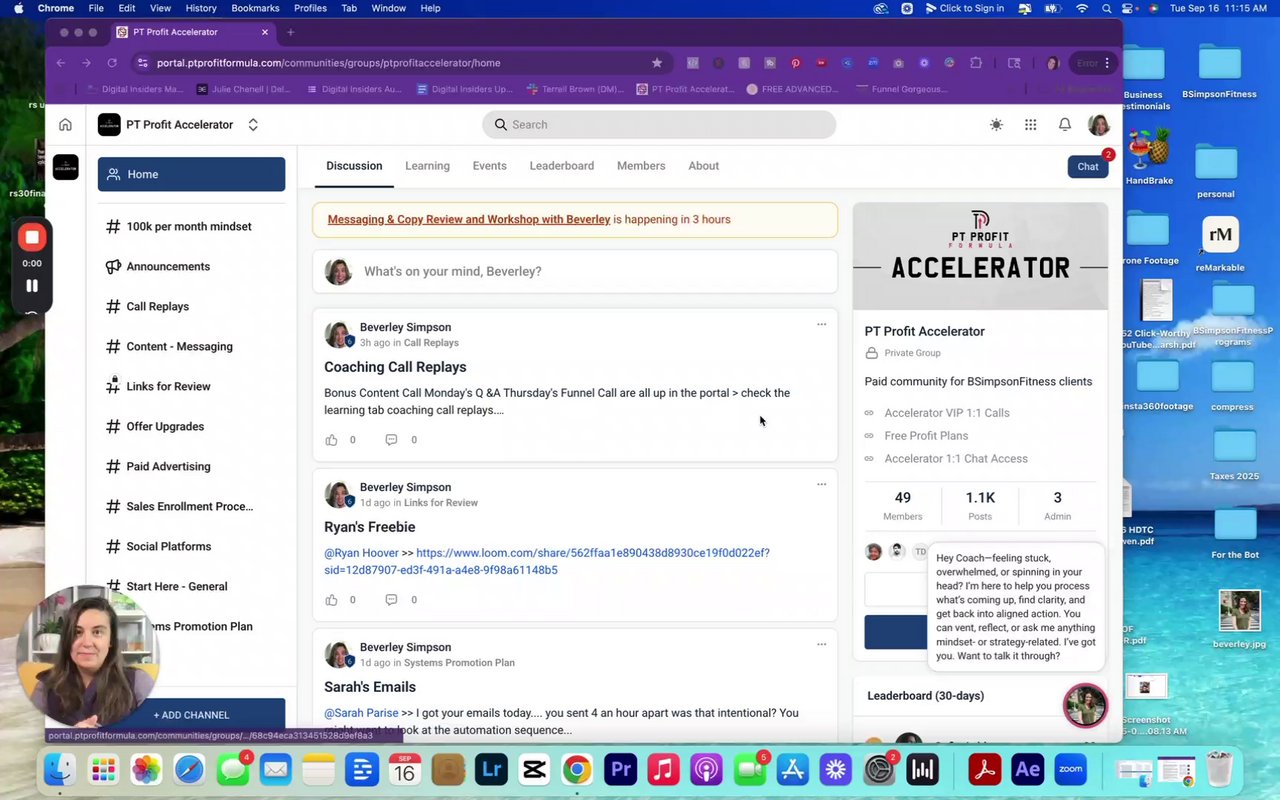Open options menu on Ryan's Freebie post
1280x800 pixels.
(x=822, y=484)
